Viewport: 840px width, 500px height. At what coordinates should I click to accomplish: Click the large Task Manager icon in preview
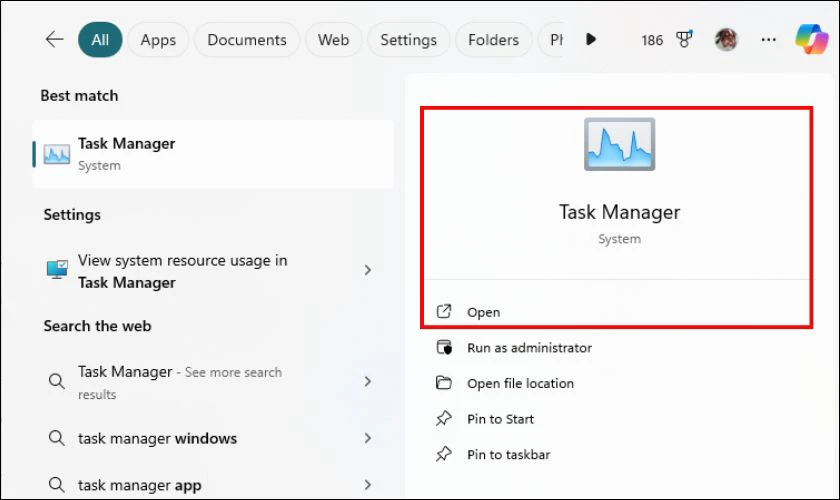(619, 144)
